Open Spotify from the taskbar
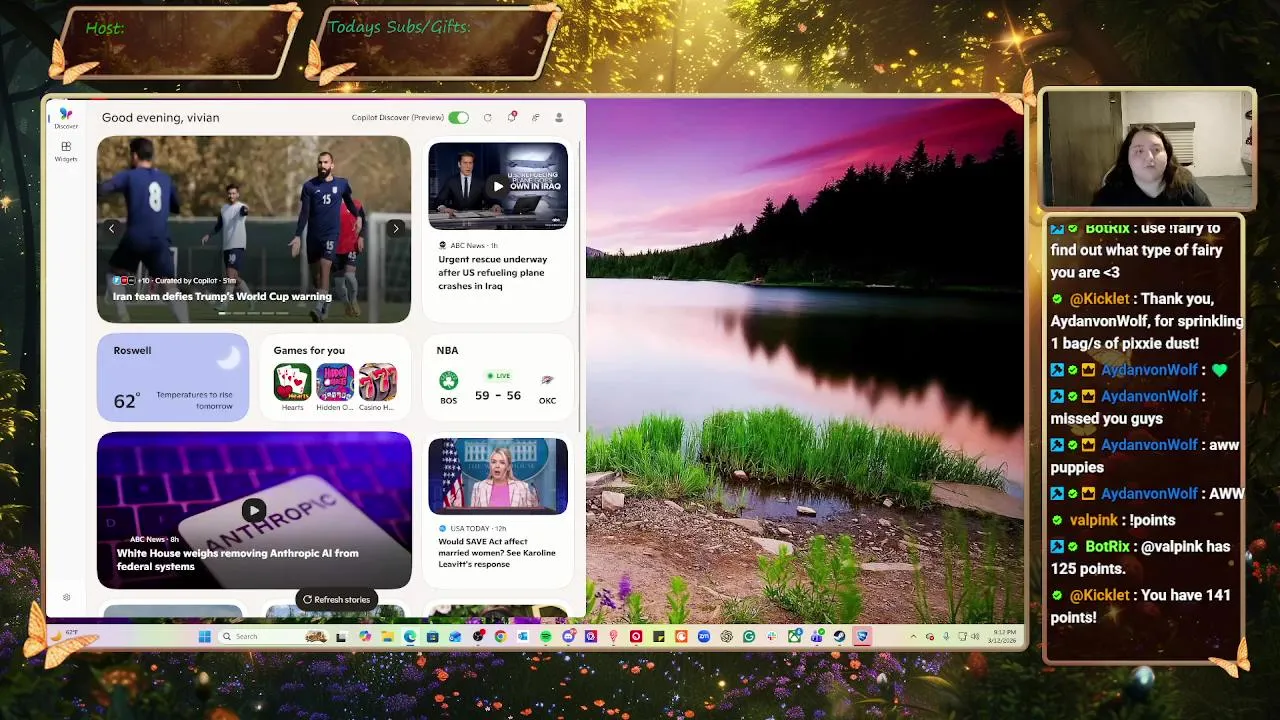Screen dimensions: 1280x720 545,636
